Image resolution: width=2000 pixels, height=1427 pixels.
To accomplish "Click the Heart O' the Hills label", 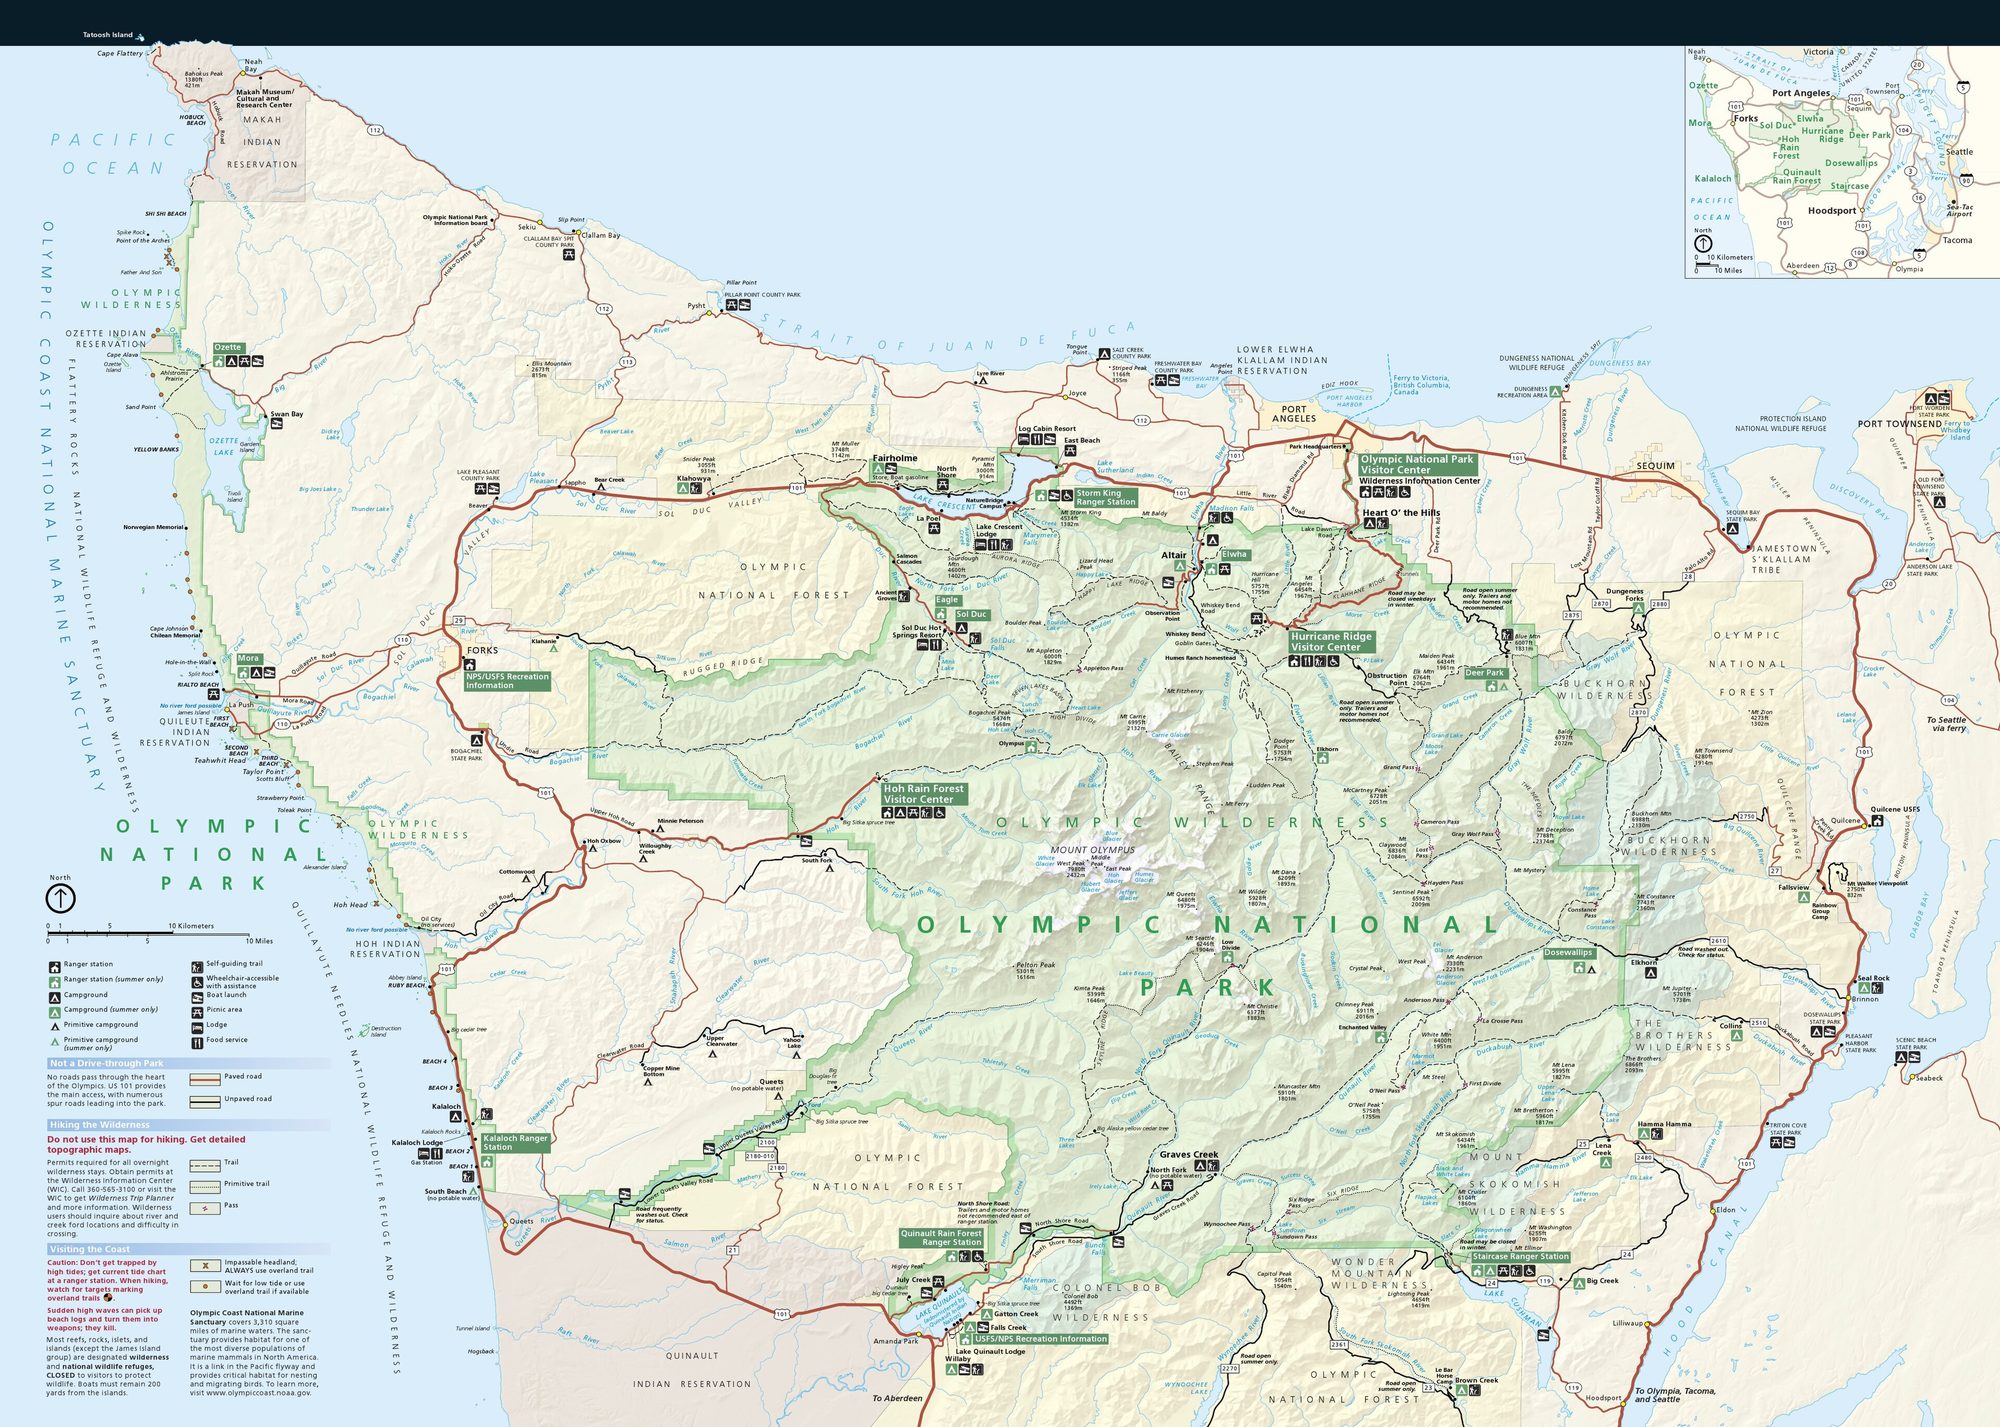I will point(1401,513).
